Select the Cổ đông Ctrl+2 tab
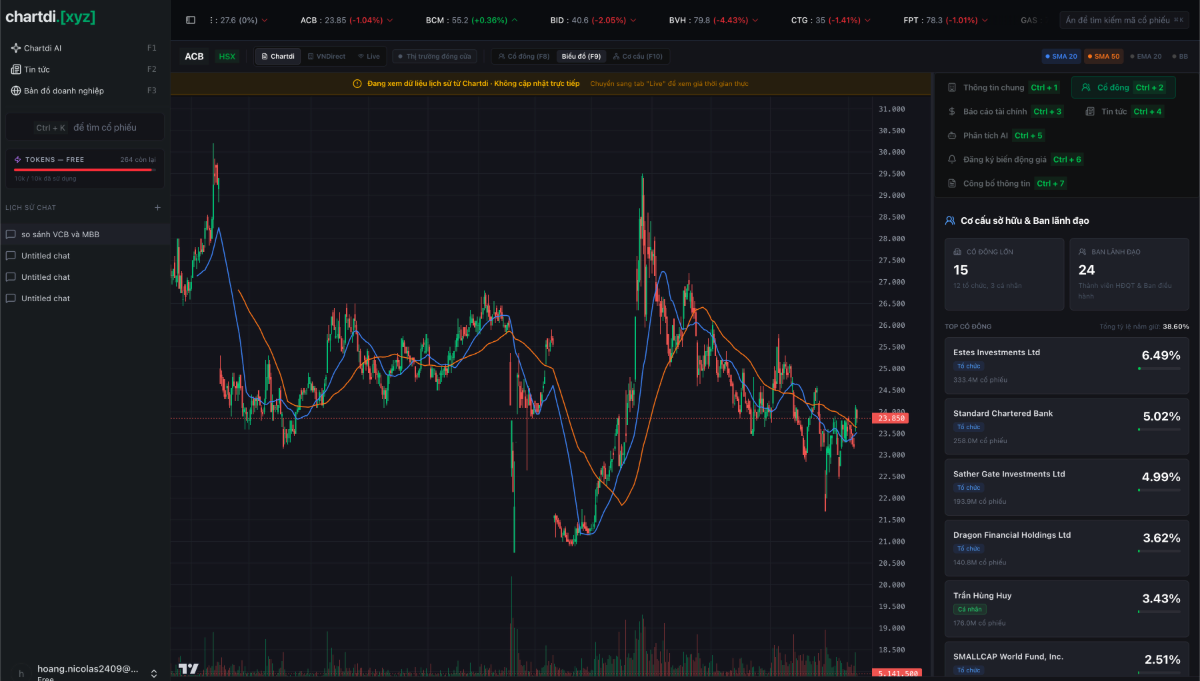Image resolution: width=1200 pixels, height=681 pixels. coord(1123,88)
